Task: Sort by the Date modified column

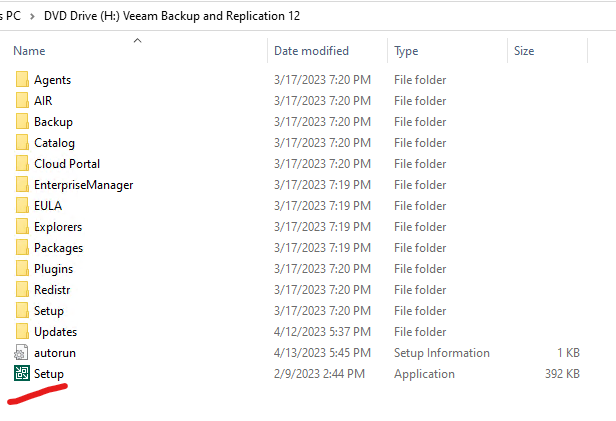Action: point(311,51)
